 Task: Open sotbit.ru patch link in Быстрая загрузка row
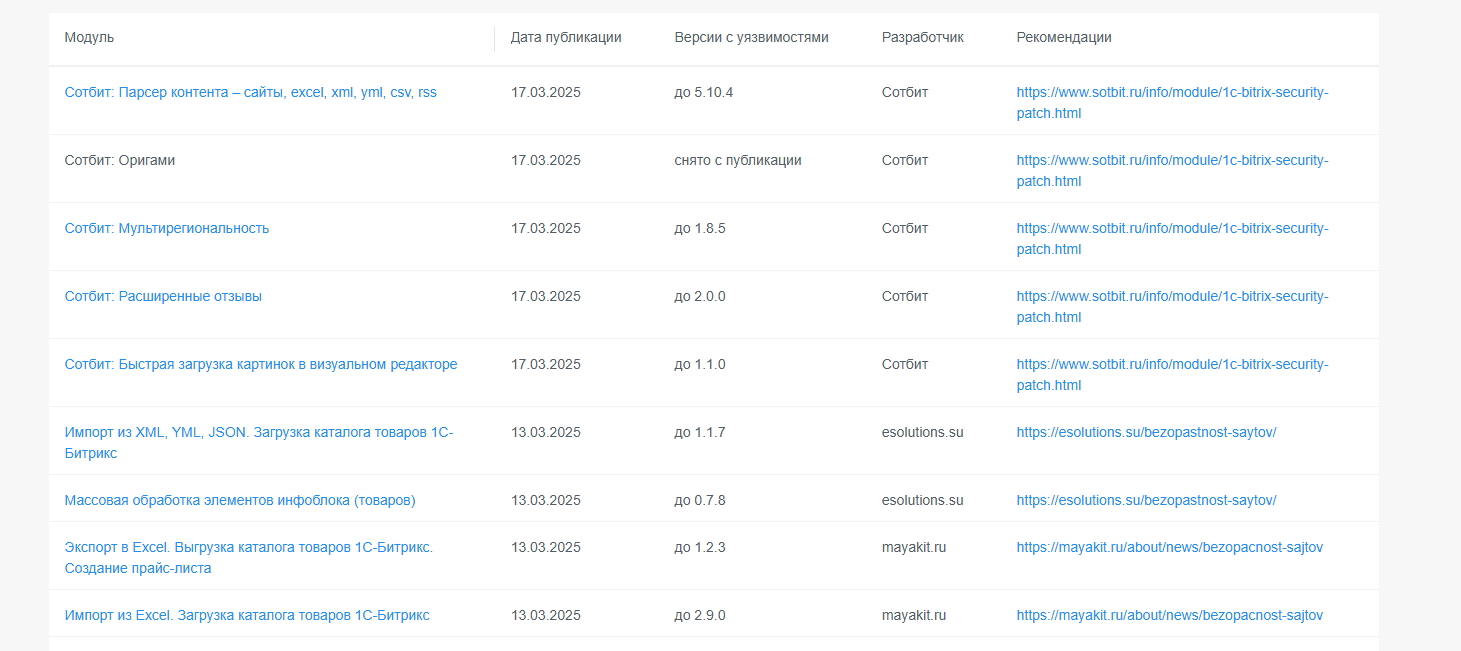(x=1173, y=374)
